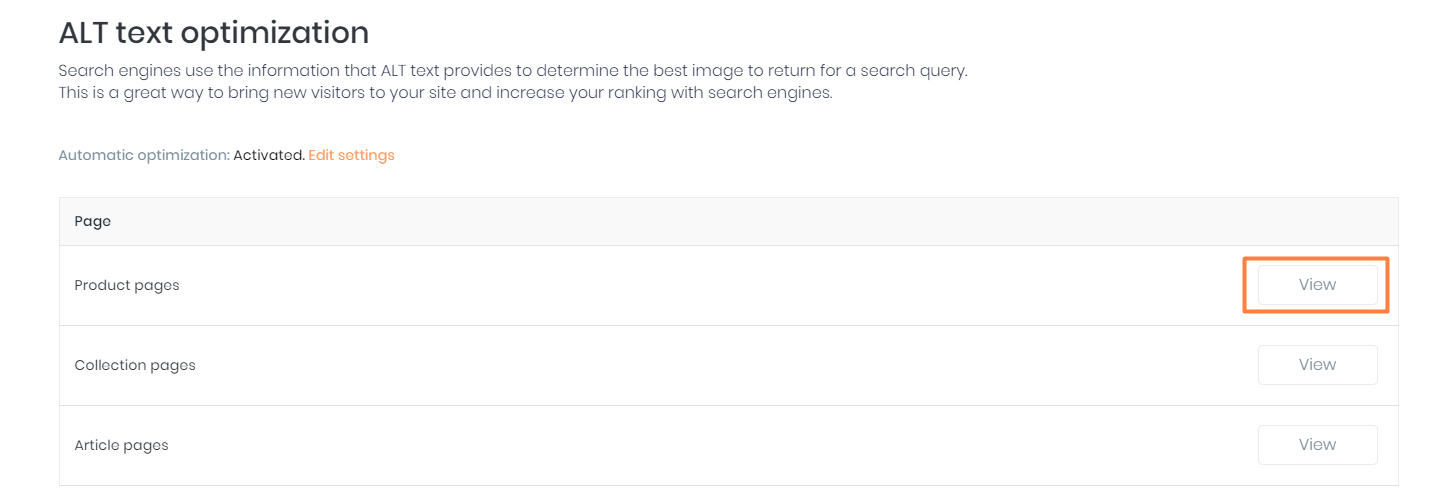Click the ALT text optimization heading
Screen dimensions: 1432x504
(x=213, y=33)
